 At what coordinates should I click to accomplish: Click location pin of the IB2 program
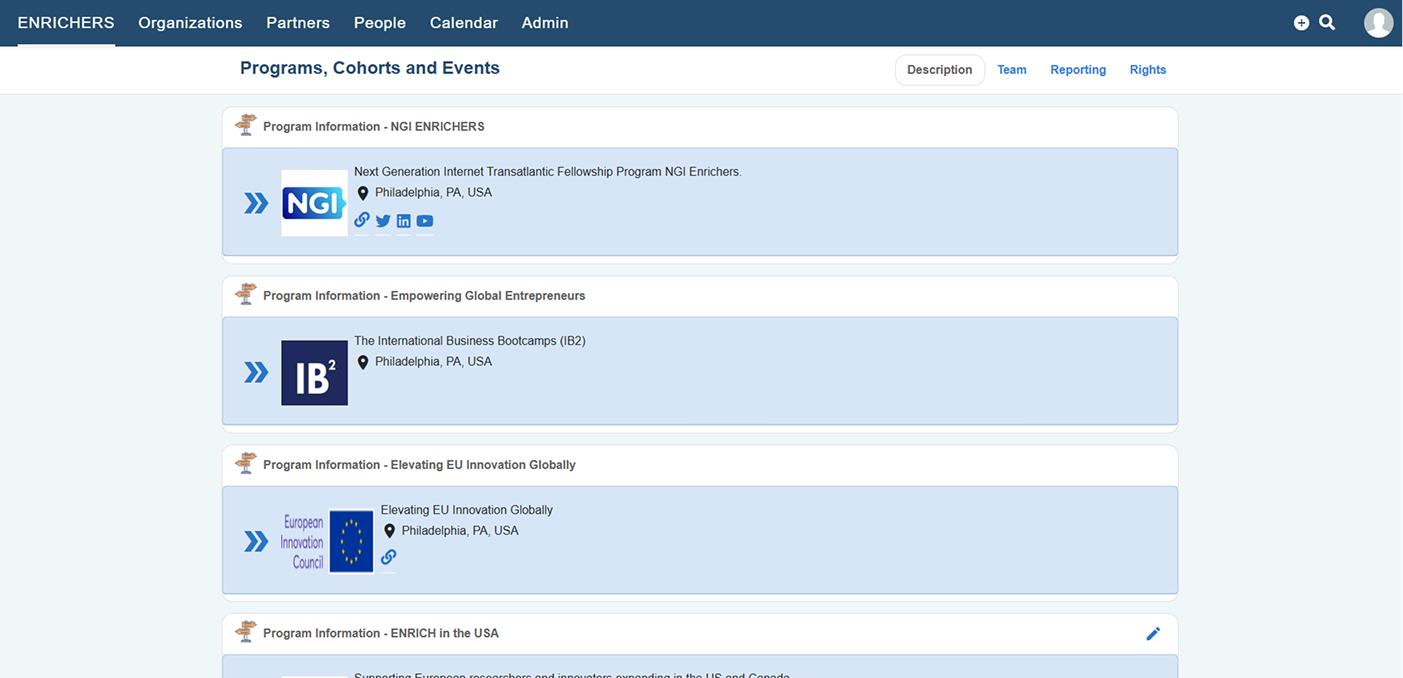pyautogui.click(x=363, y=362)
